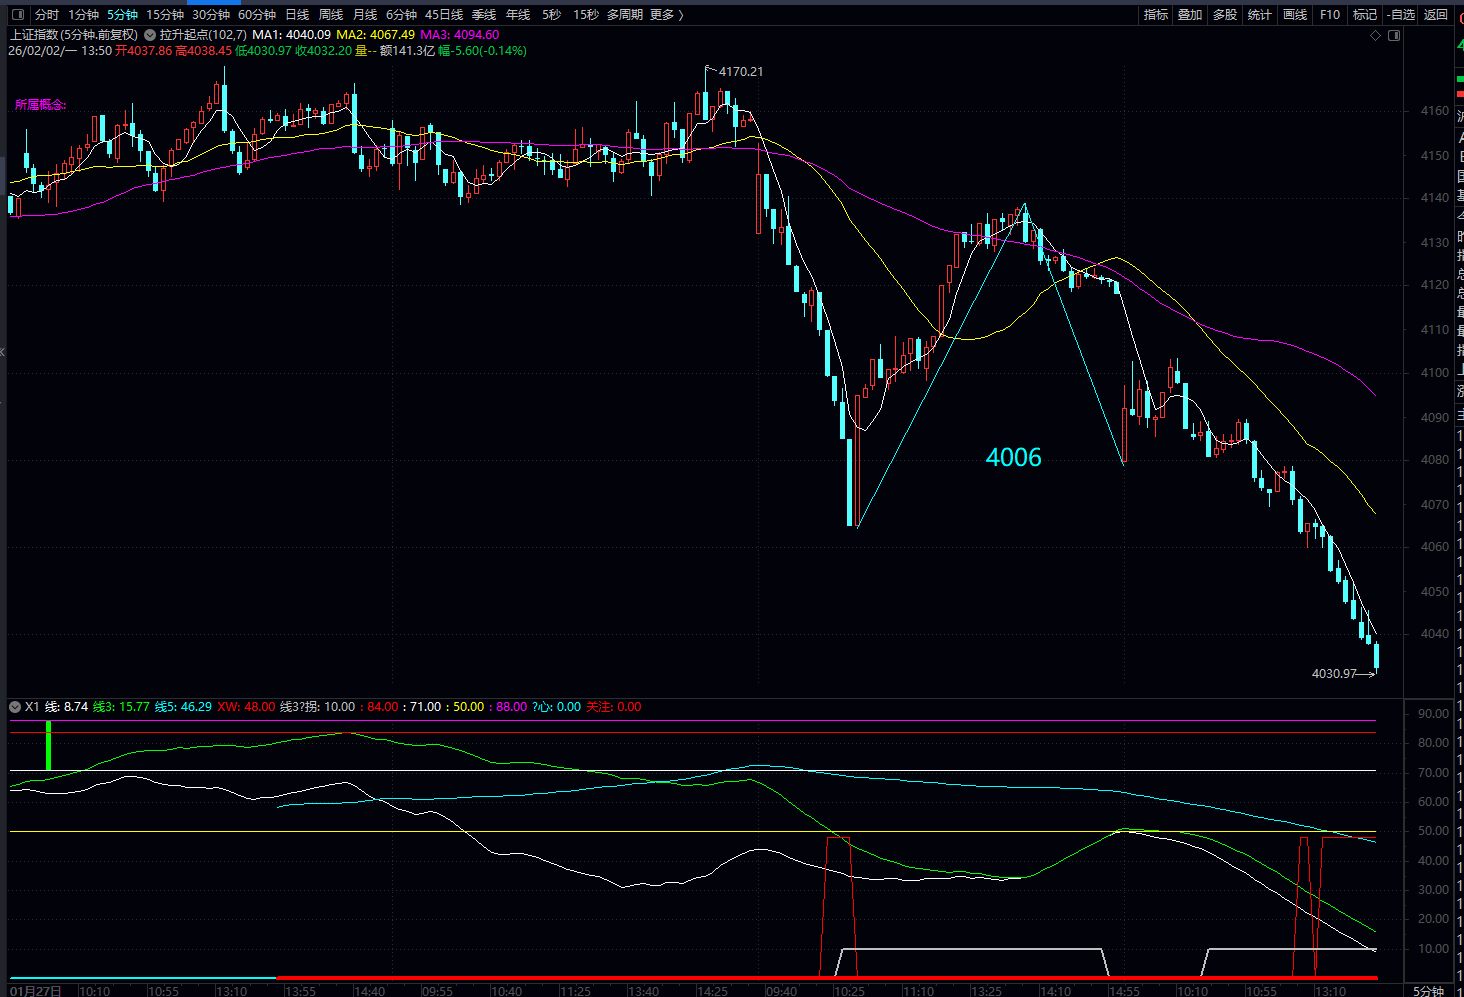
Task: Open the dropdown arrow beside 上证指数 title
Action: pos(150,35)
